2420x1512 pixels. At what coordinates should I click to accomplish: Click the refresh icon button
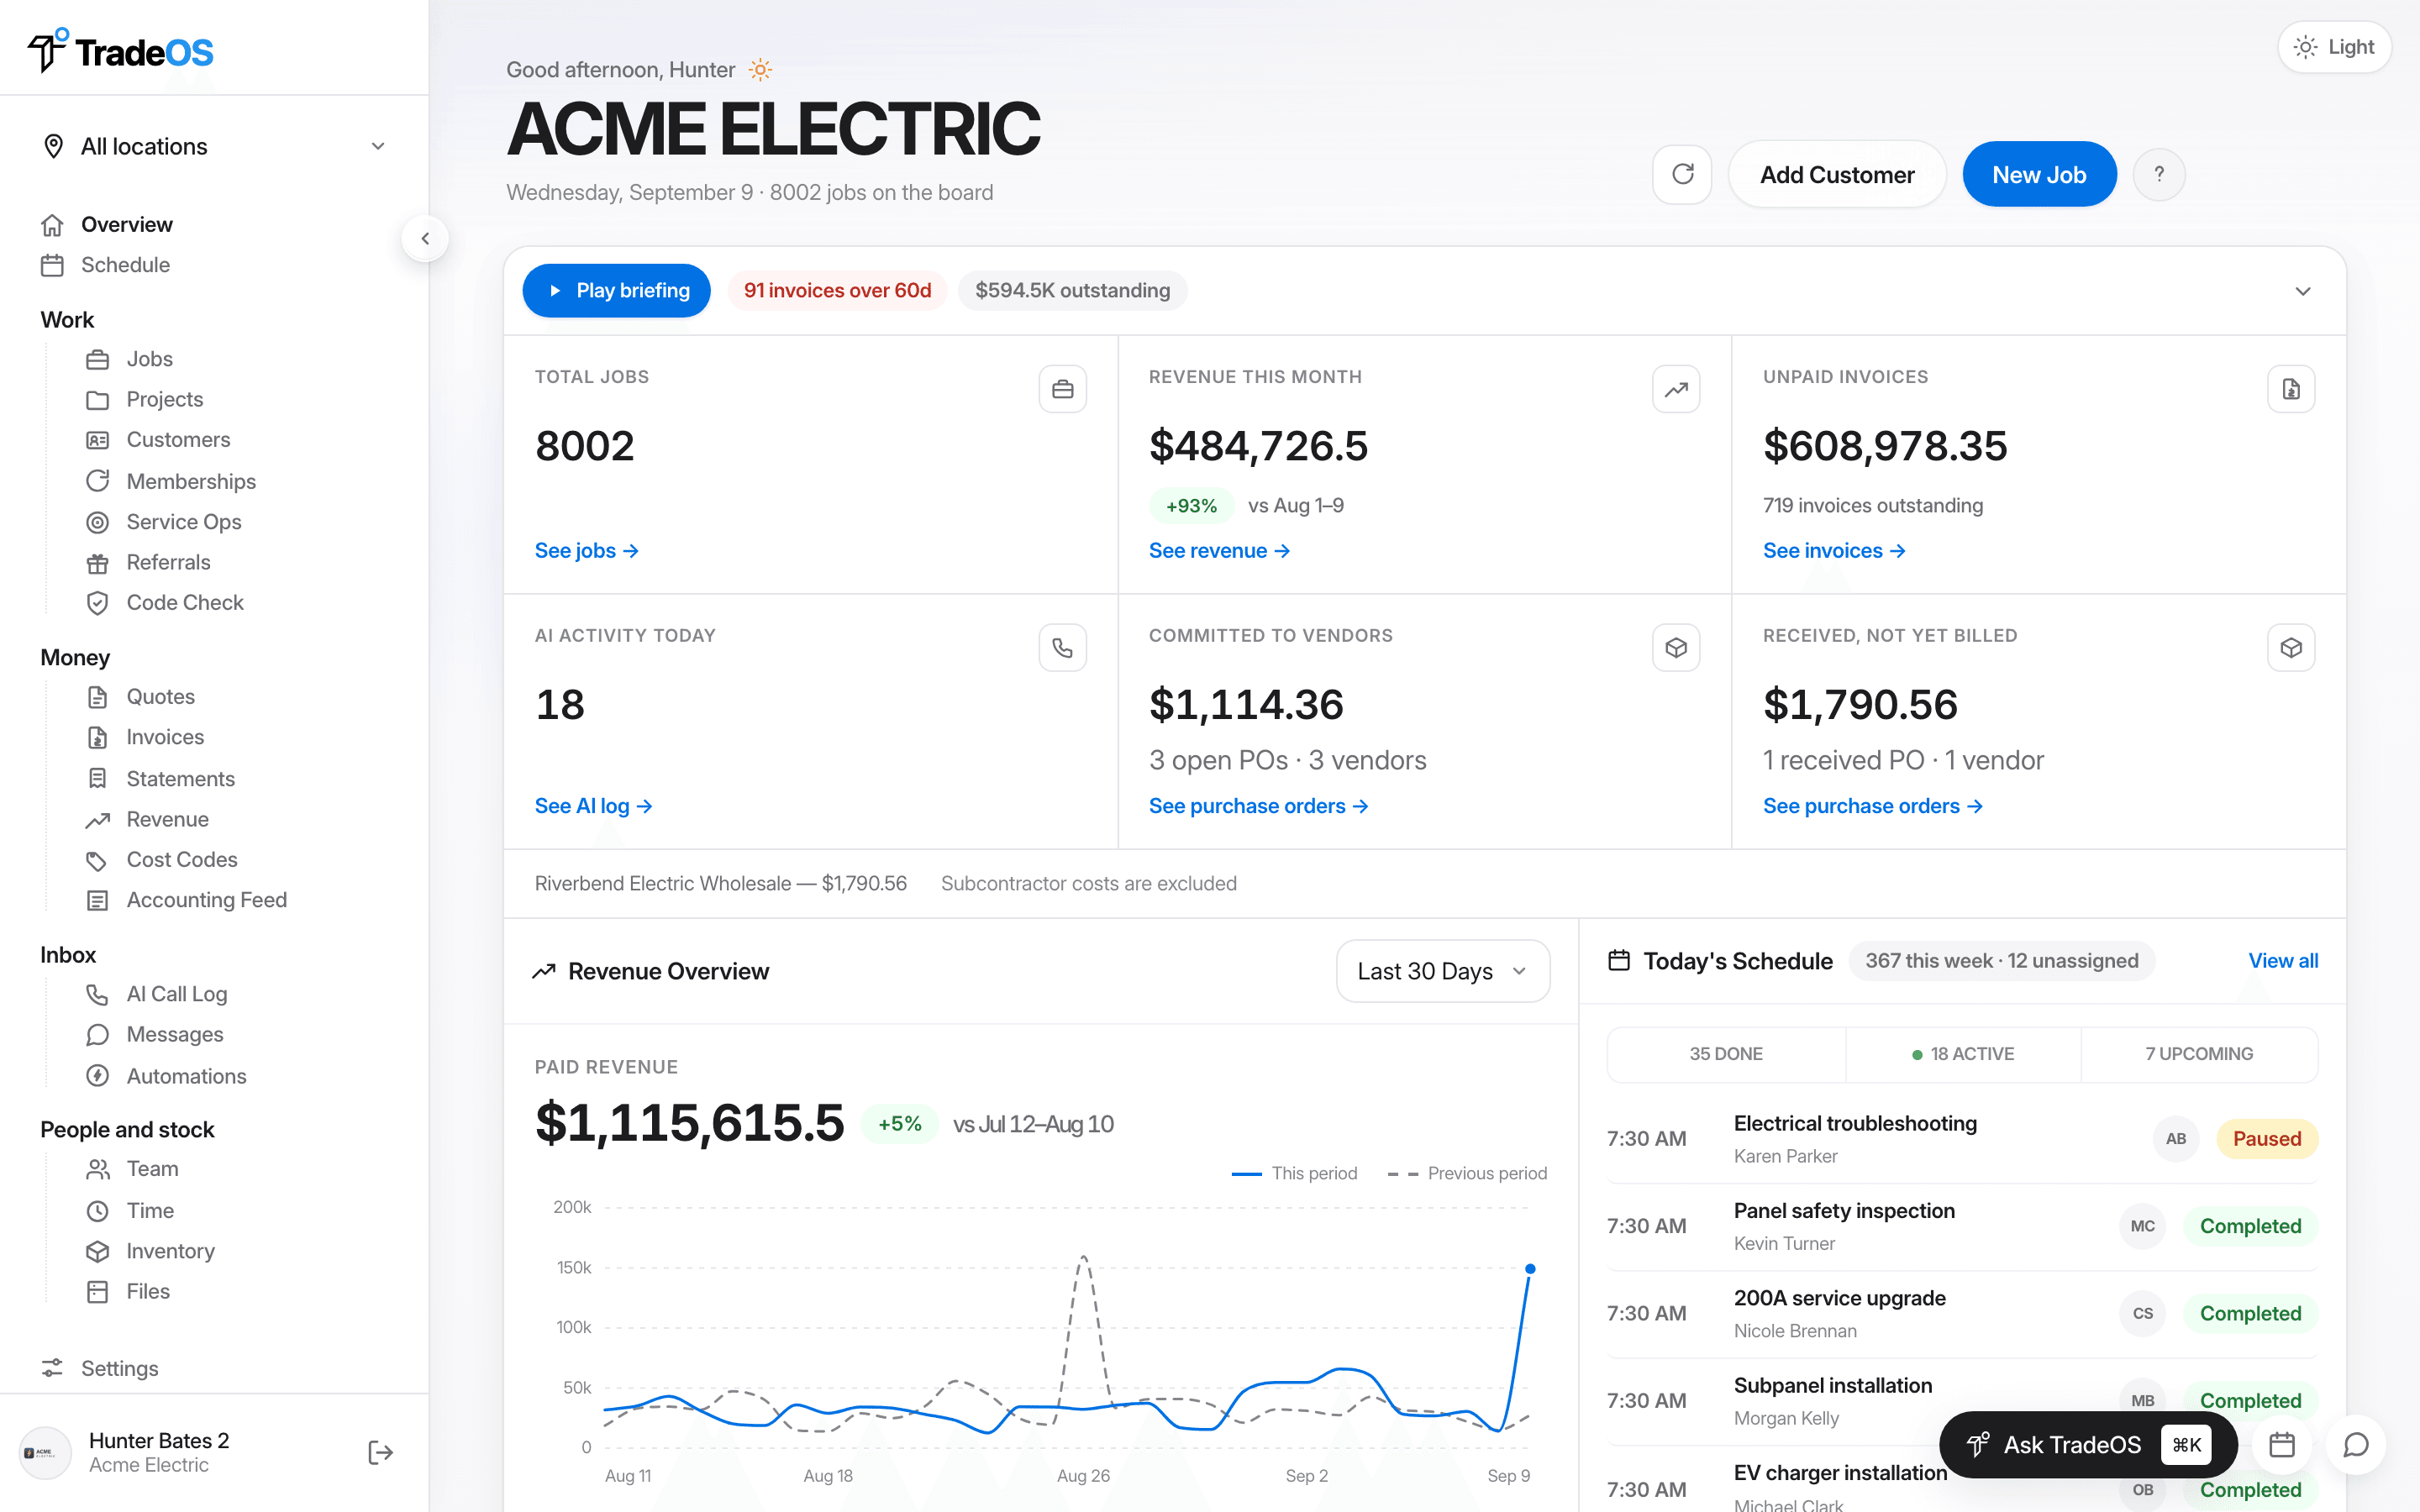(1682, 174)
